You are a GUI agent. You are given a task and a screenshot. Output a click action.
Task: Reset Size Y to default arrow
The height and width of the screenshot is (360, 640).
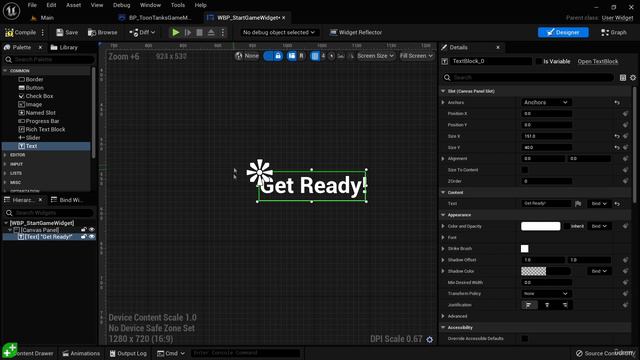[x=617, y=147]
